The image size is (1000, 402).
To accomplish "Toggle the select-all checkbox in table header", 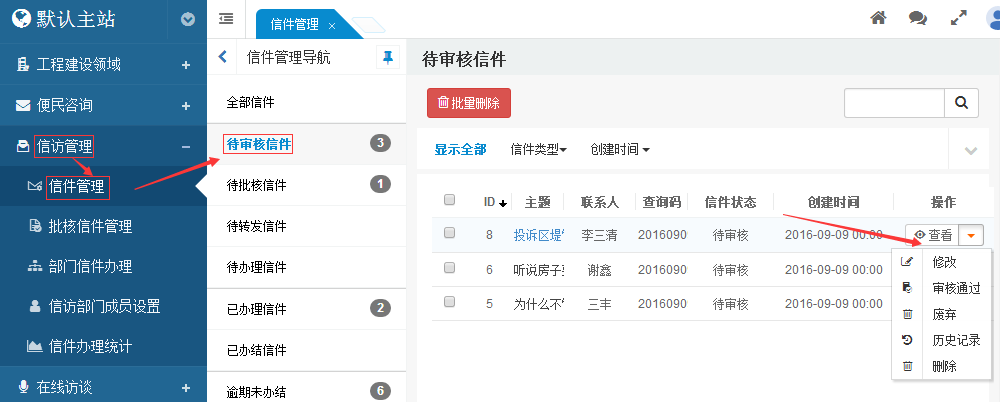I will click(x=449, y=200).
